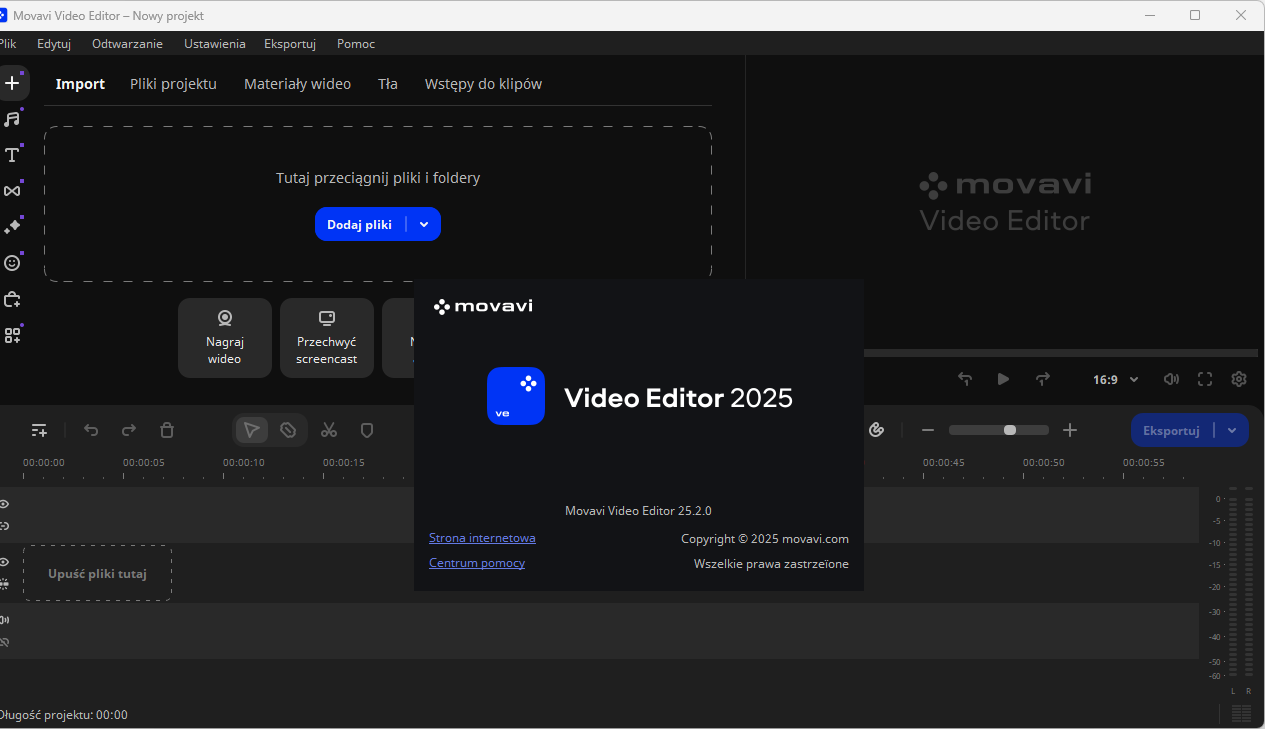Open player settings gear icon

click(x=1239, y=379)
